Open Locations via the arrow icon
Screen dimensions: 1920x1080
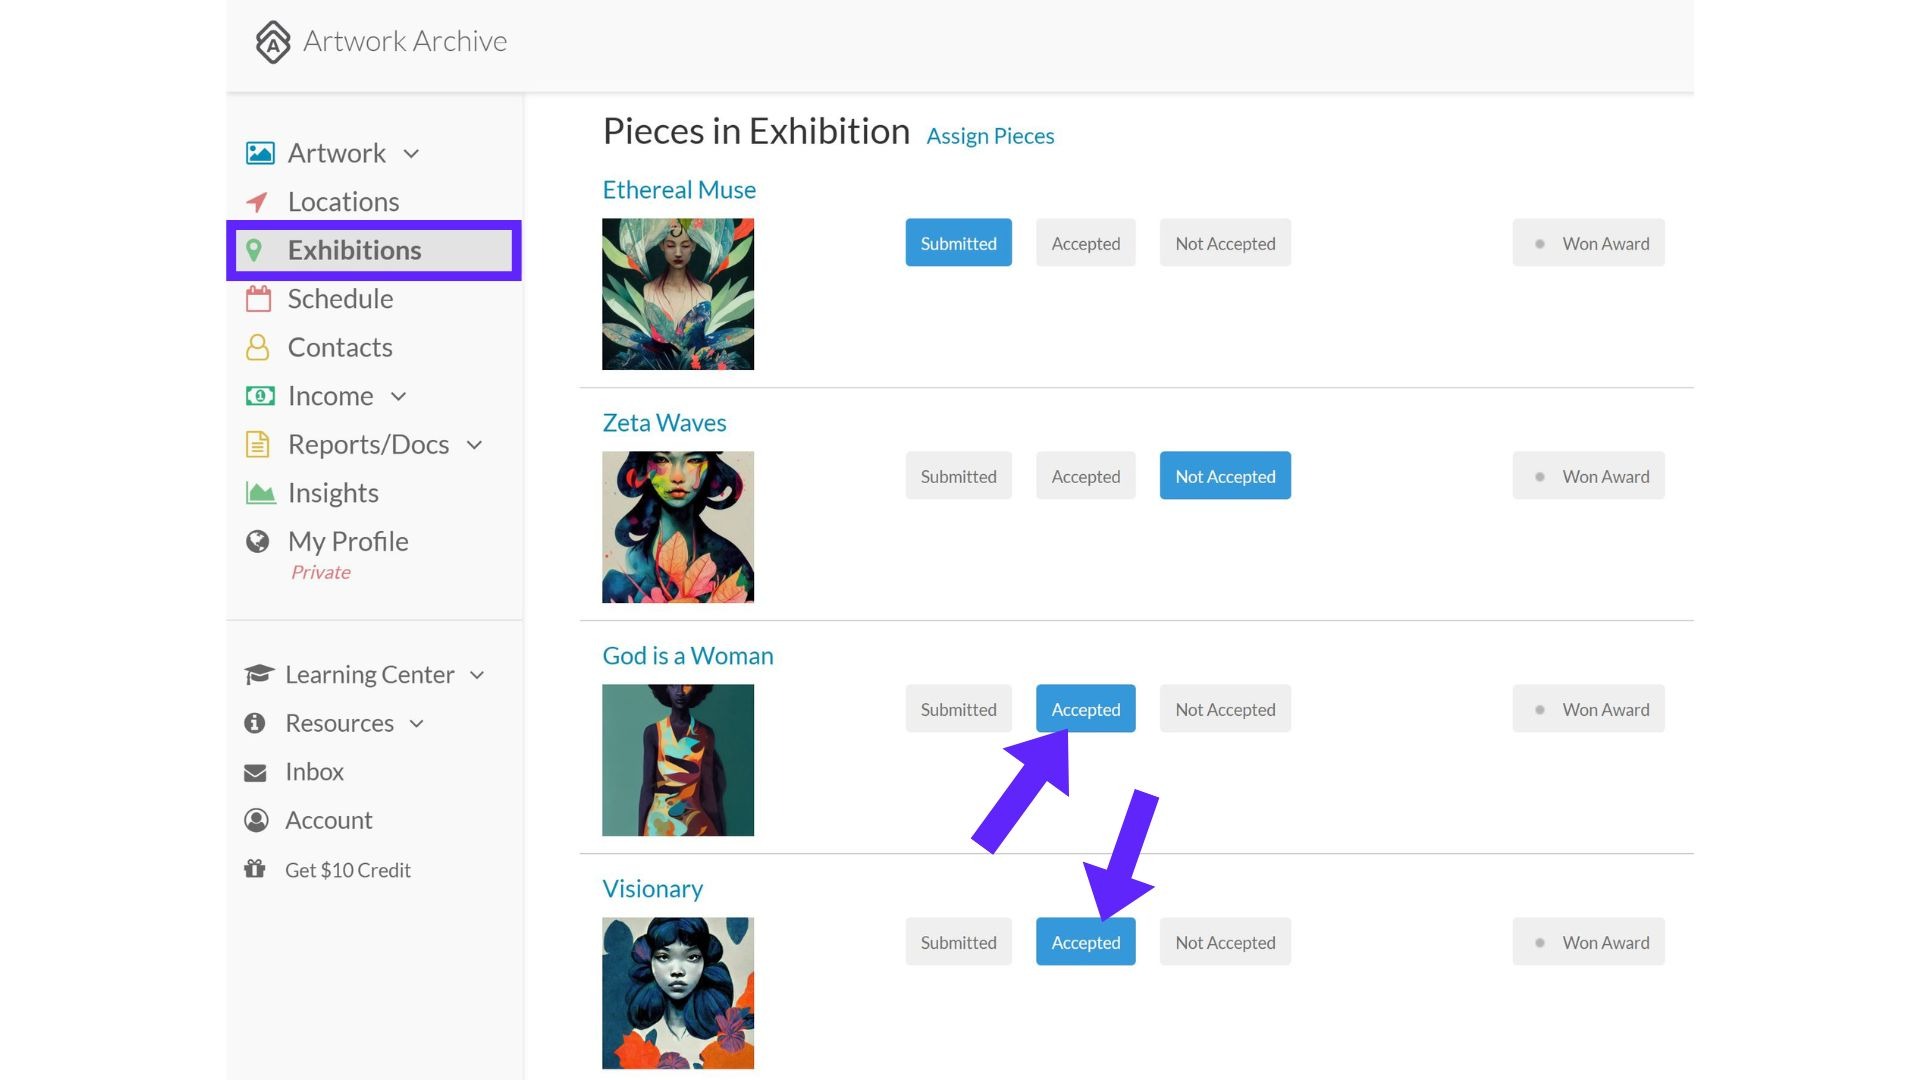click(257, 202)
